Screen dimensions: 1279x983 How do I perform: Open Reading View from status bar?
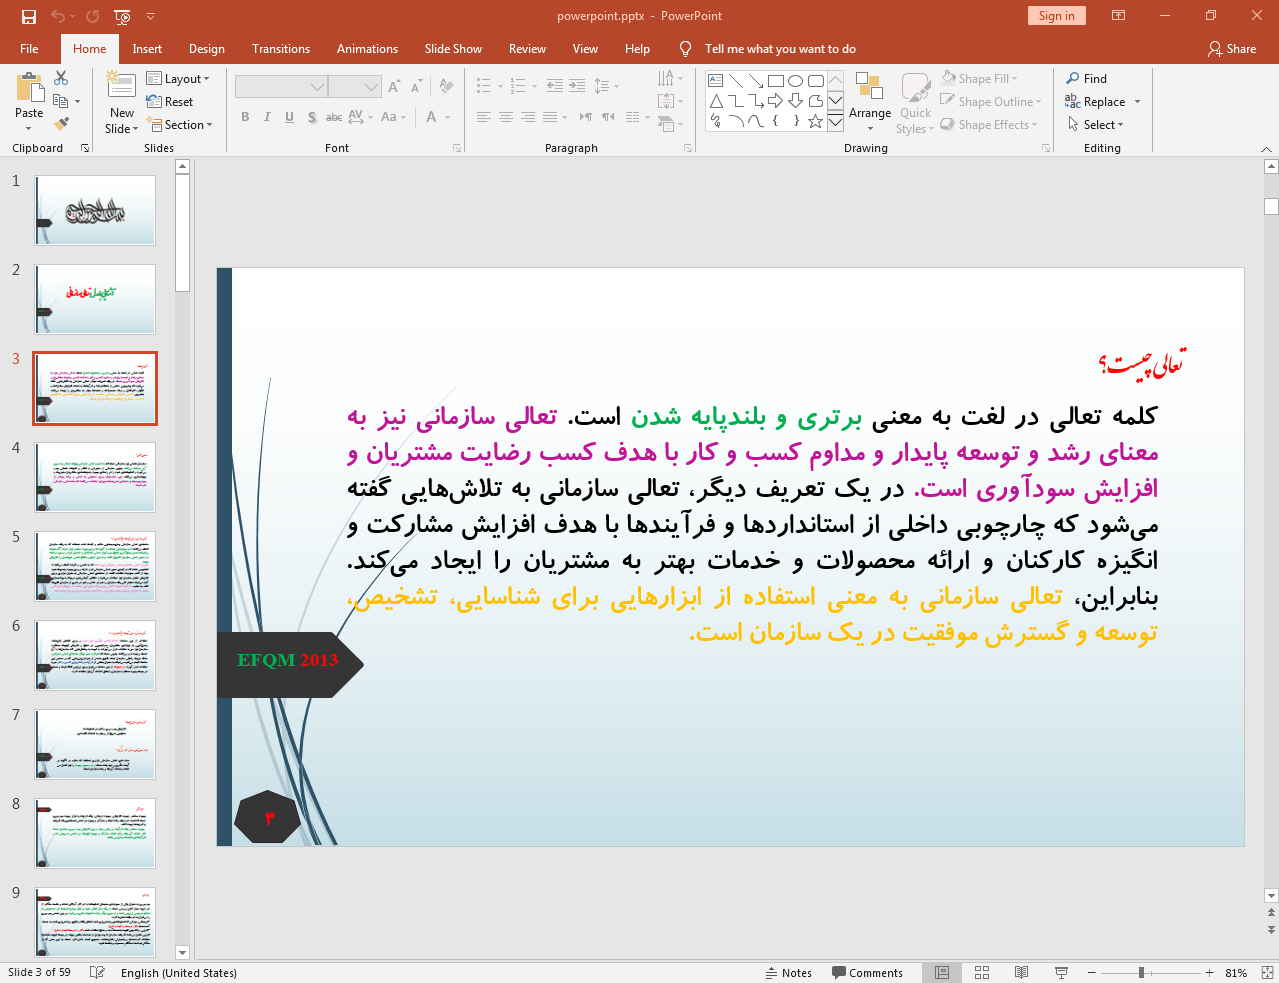click(1021, 973)
